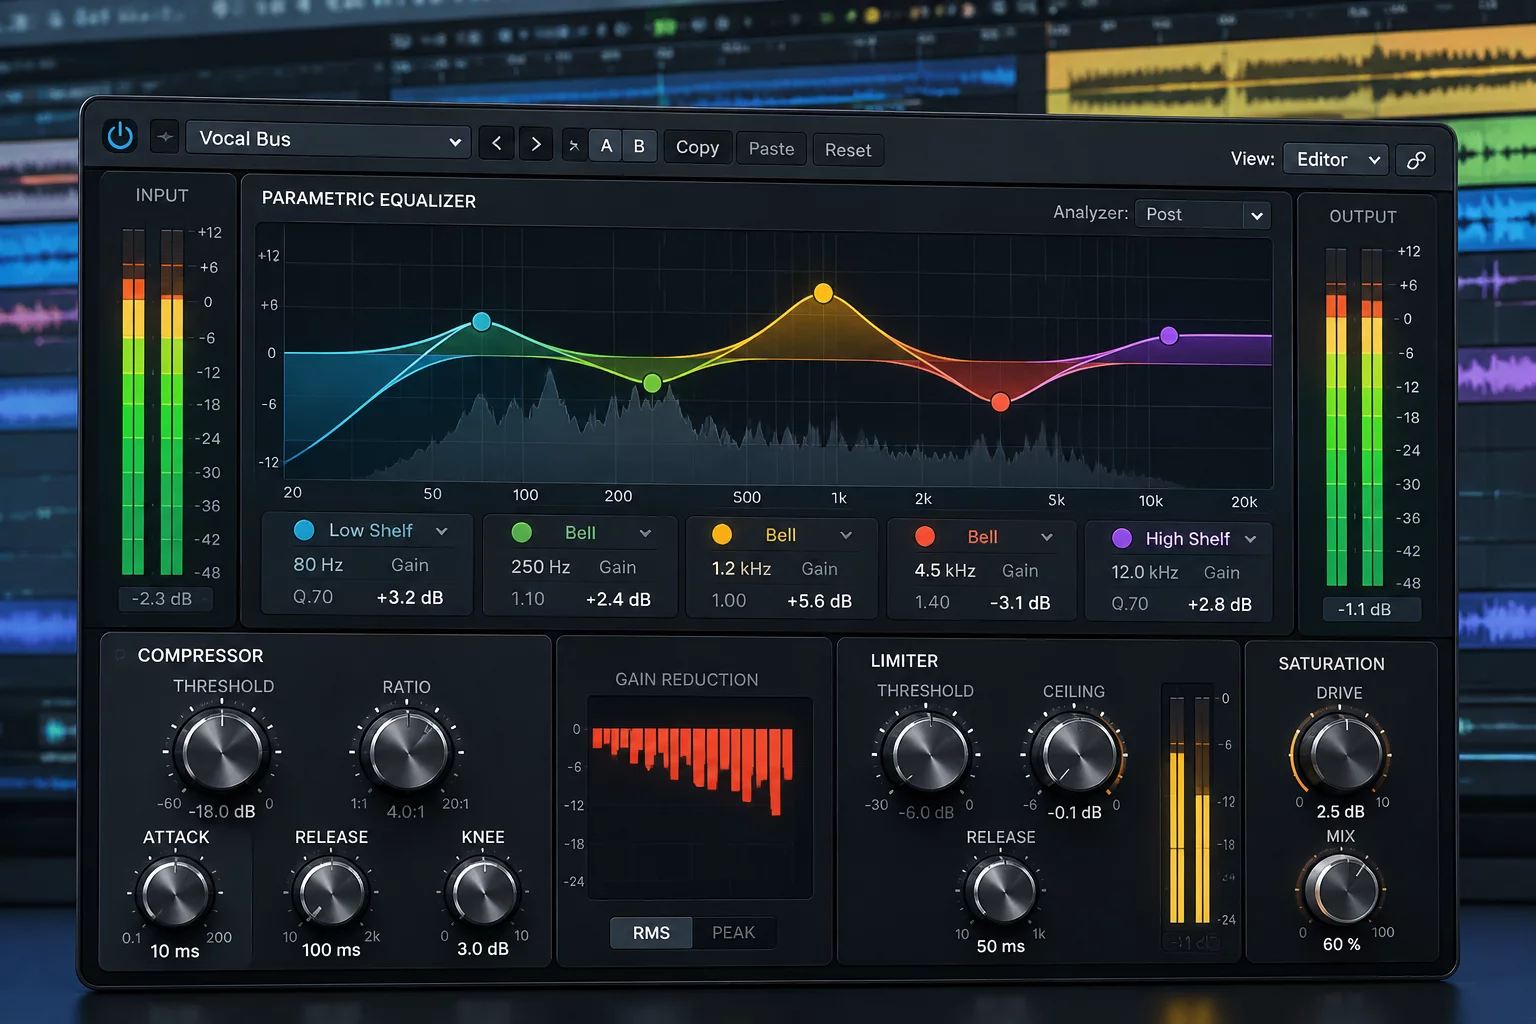Select the RMS gain reduction tab

[651, 932]
